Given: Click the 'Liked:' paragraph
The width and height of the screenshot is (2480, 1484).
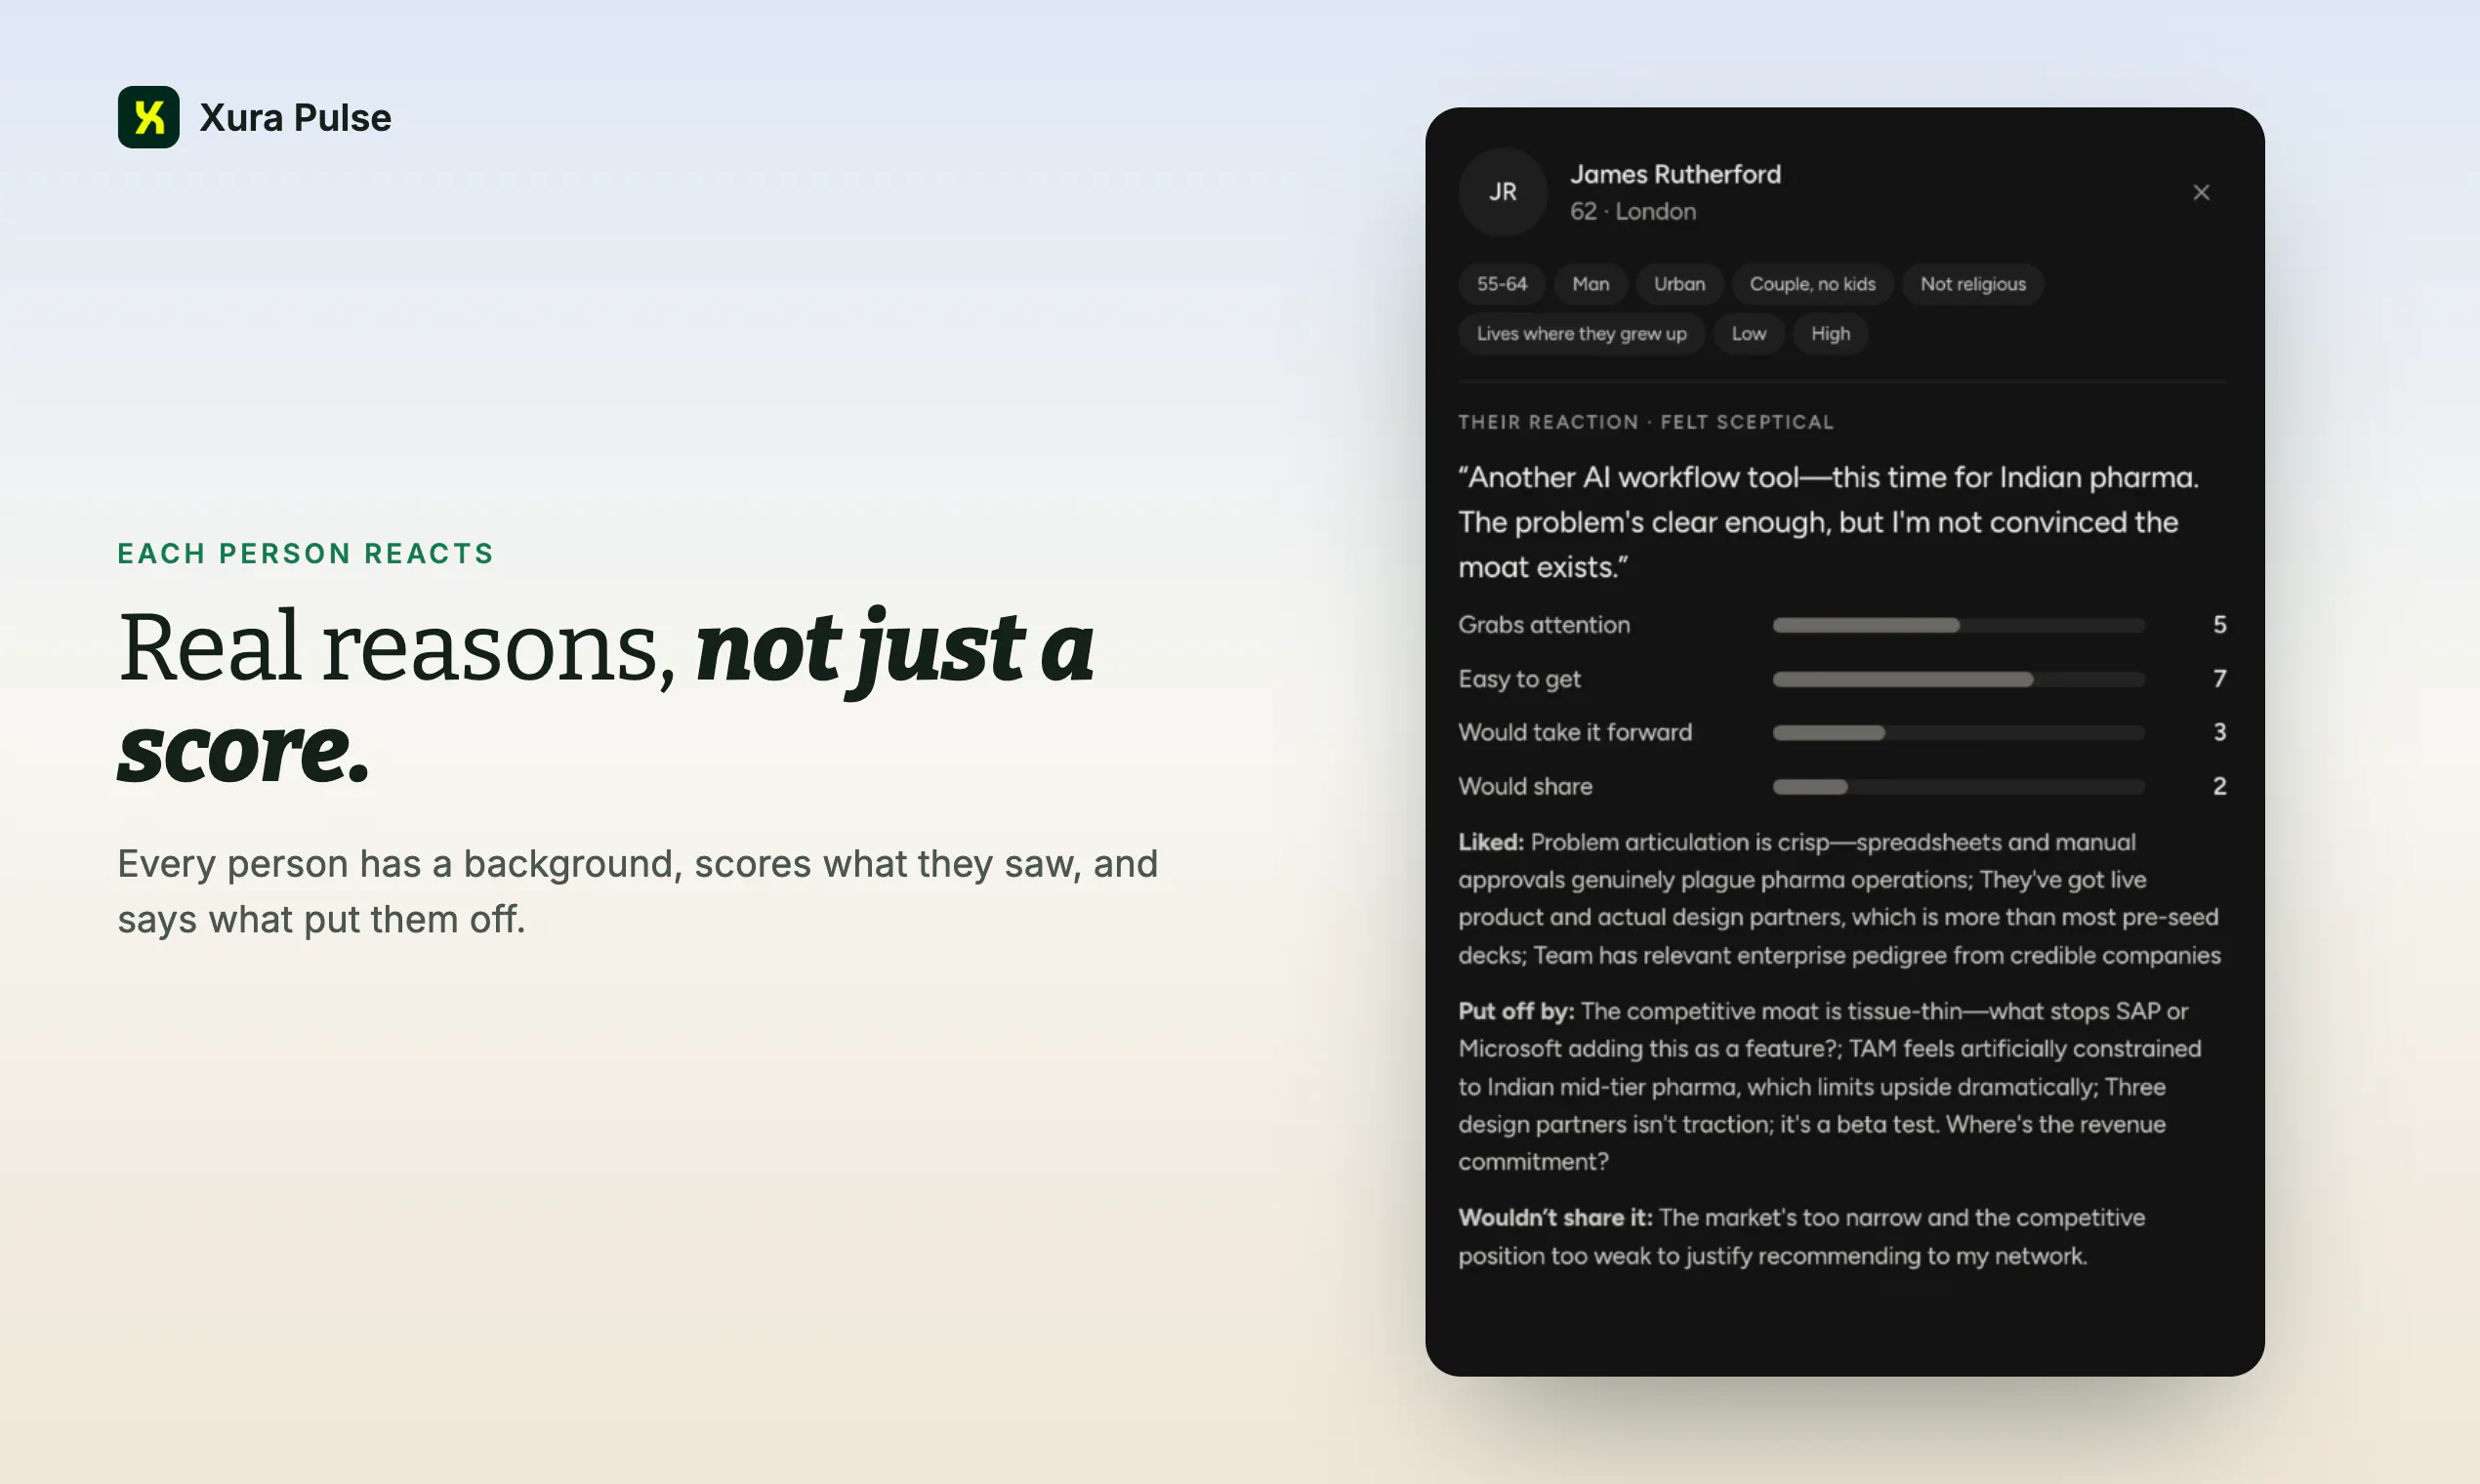Looking at the screenshot, I should [1839, 898].
